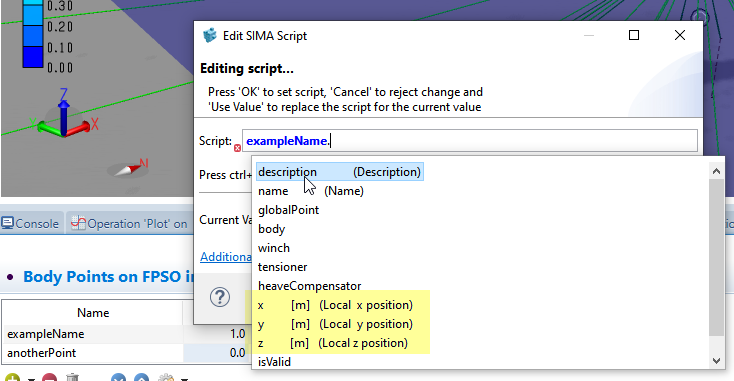Click the trash can delete icon
The image size is (734, 381).
tap(73, 377)
